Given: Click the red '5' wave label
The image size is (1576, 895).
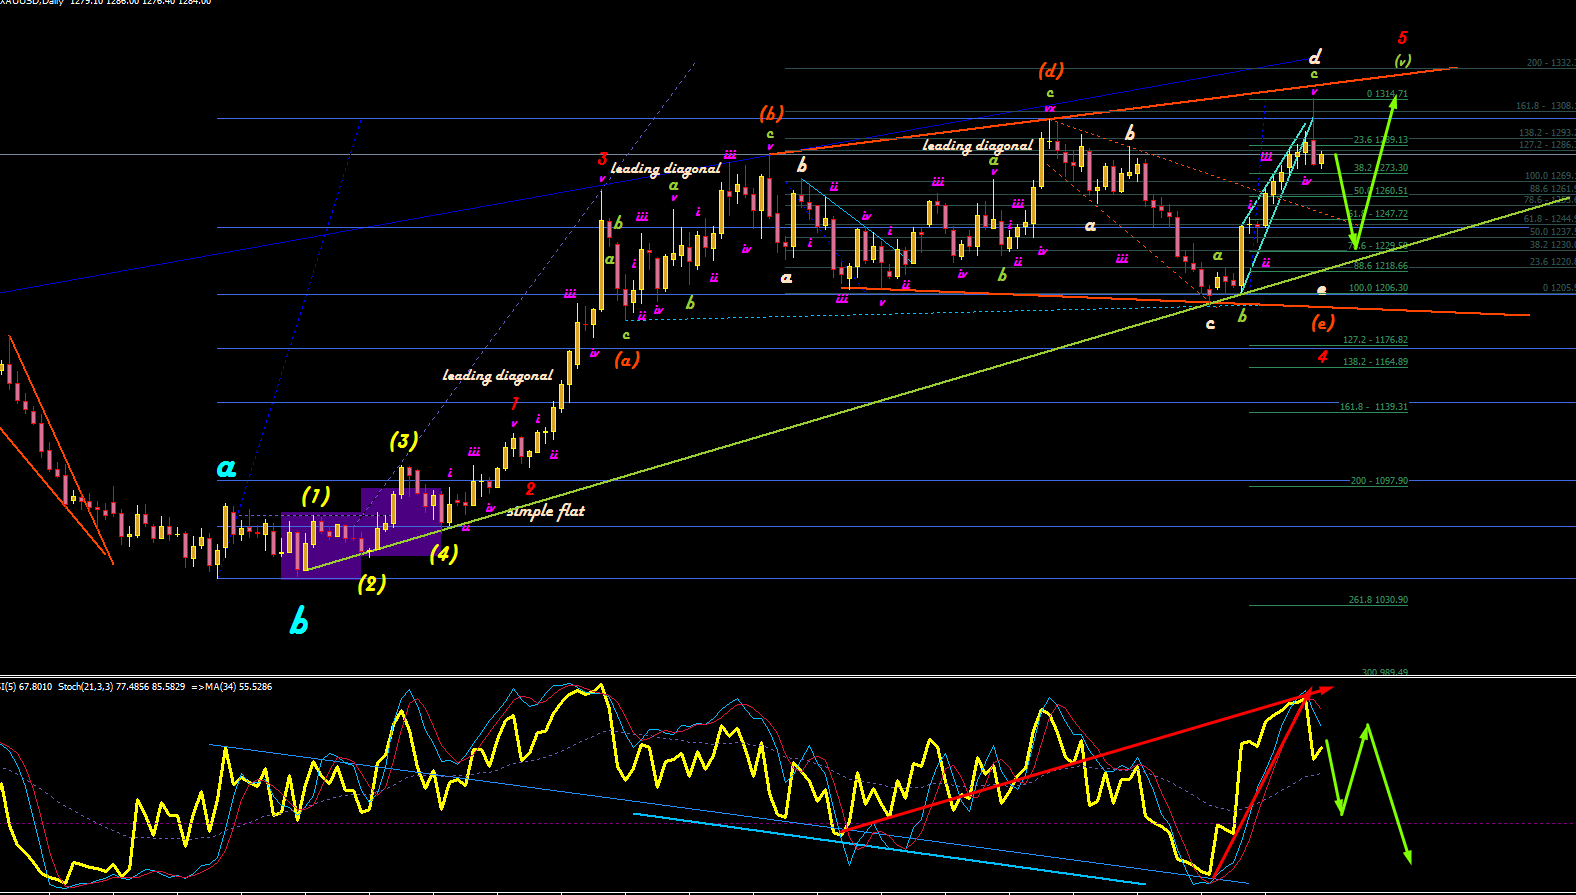Looking at the screenshot, I should click(1402, 38).
